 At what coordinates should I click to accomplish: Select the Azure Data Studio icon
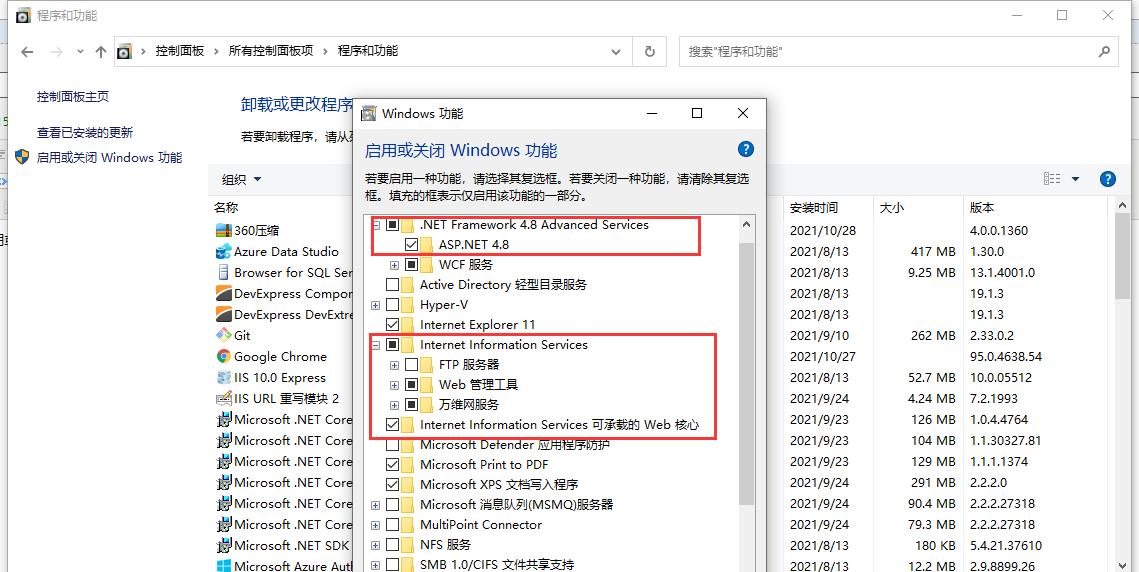tap(224, 251)
